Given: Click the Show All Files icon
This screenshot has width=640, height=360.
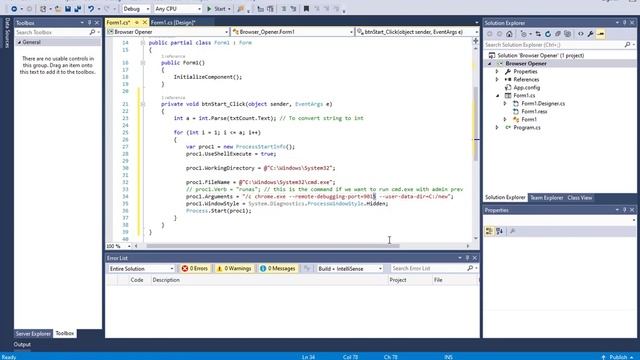Looking at the screenshot, I should [567, 34].
